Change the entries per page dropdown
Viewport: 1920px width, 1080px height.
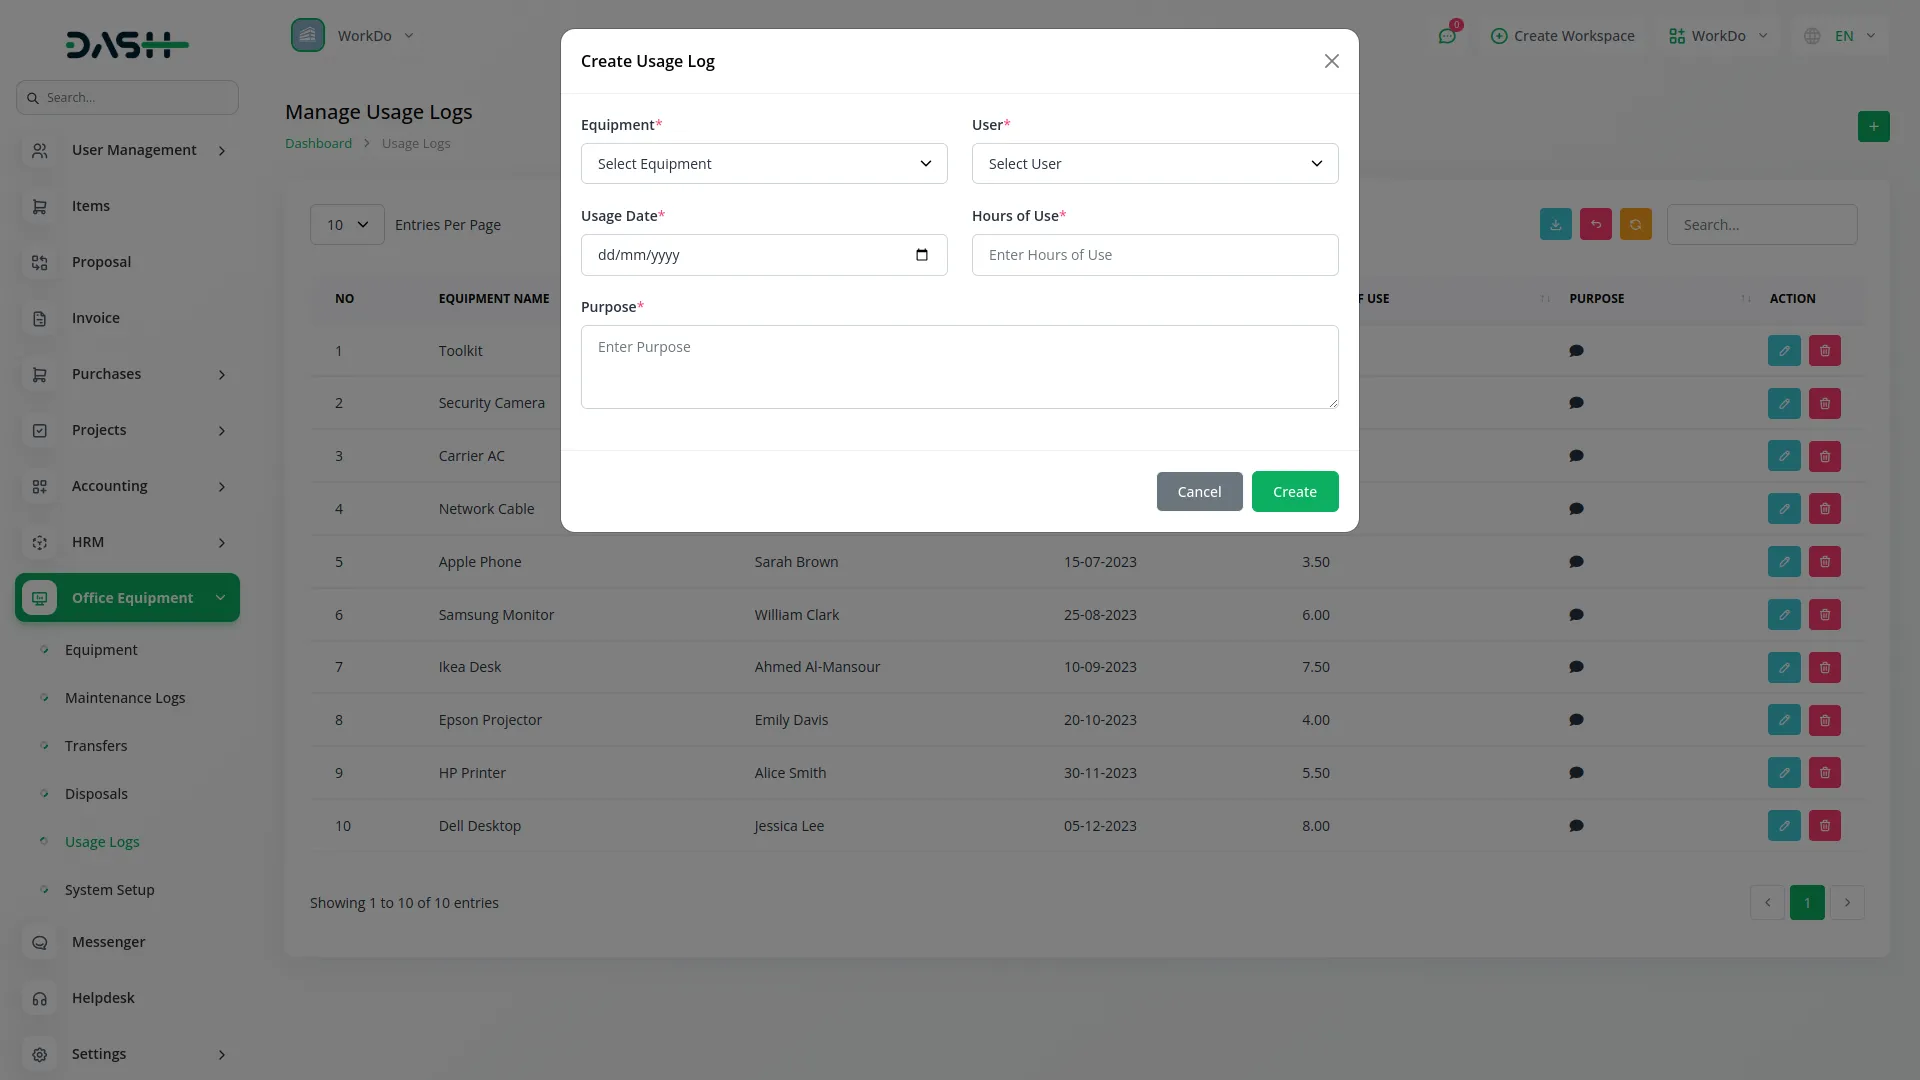347,225
